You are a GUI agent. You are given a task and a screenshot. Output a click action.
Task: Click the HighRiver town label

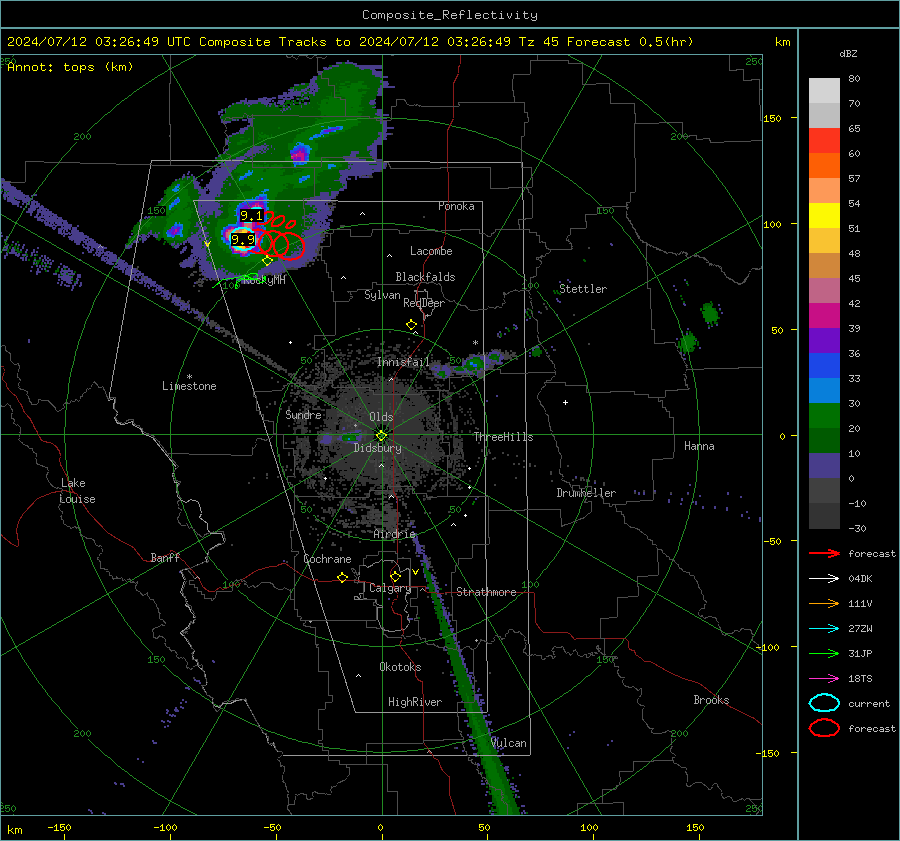pos(415,702)
